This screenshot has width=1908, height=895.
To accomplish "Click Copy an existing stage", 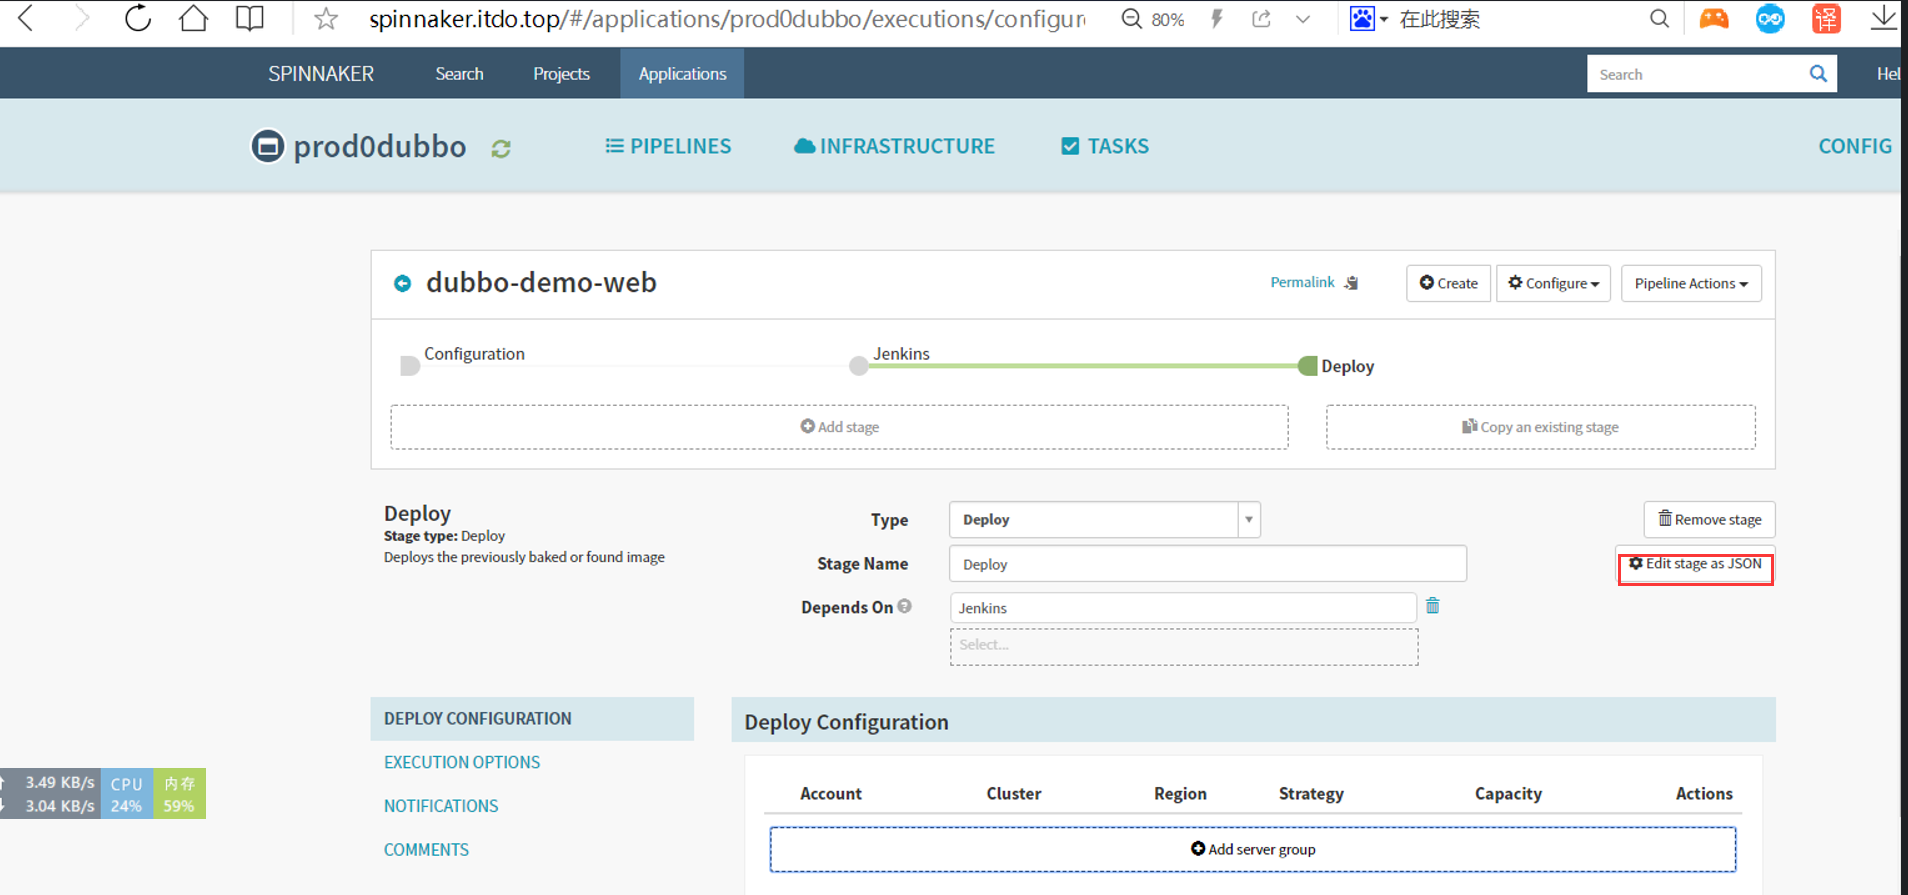I will point(1540,427).
